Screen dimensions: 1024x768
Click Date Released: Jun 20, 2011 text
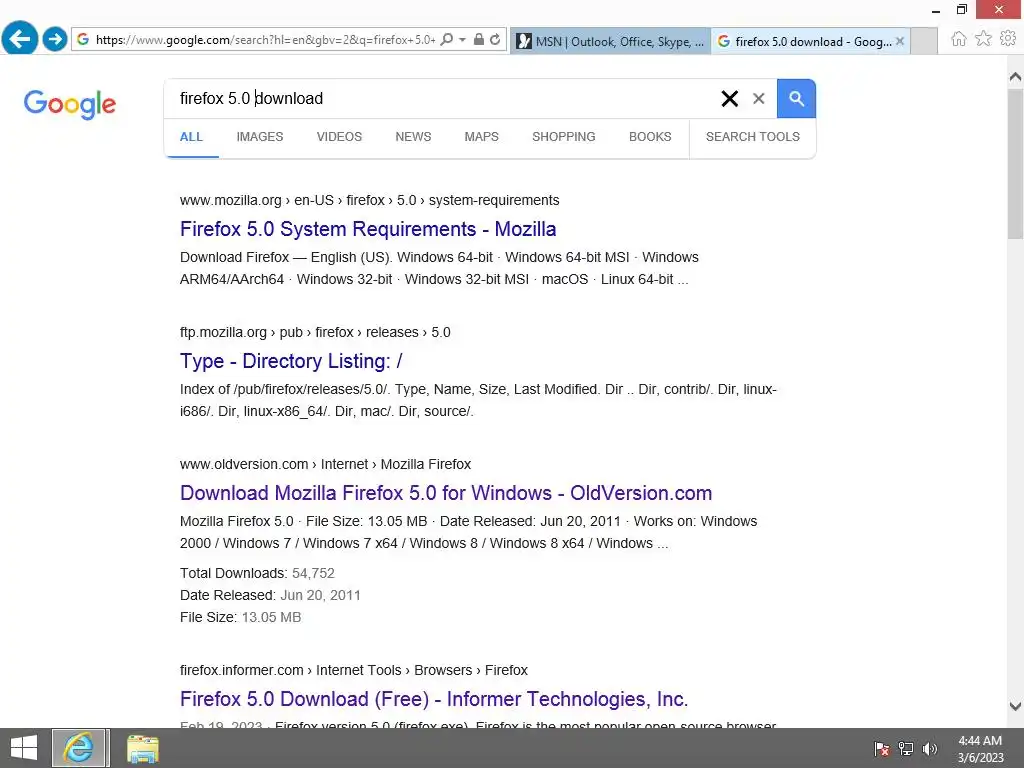pos(270,596)
